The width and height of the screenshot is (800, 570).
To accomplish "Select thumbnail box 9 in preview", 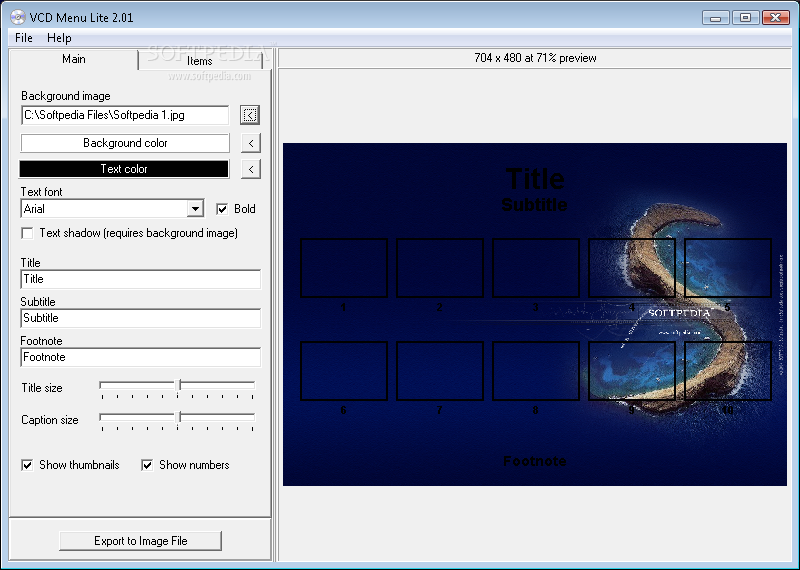I will pos(632,371).
